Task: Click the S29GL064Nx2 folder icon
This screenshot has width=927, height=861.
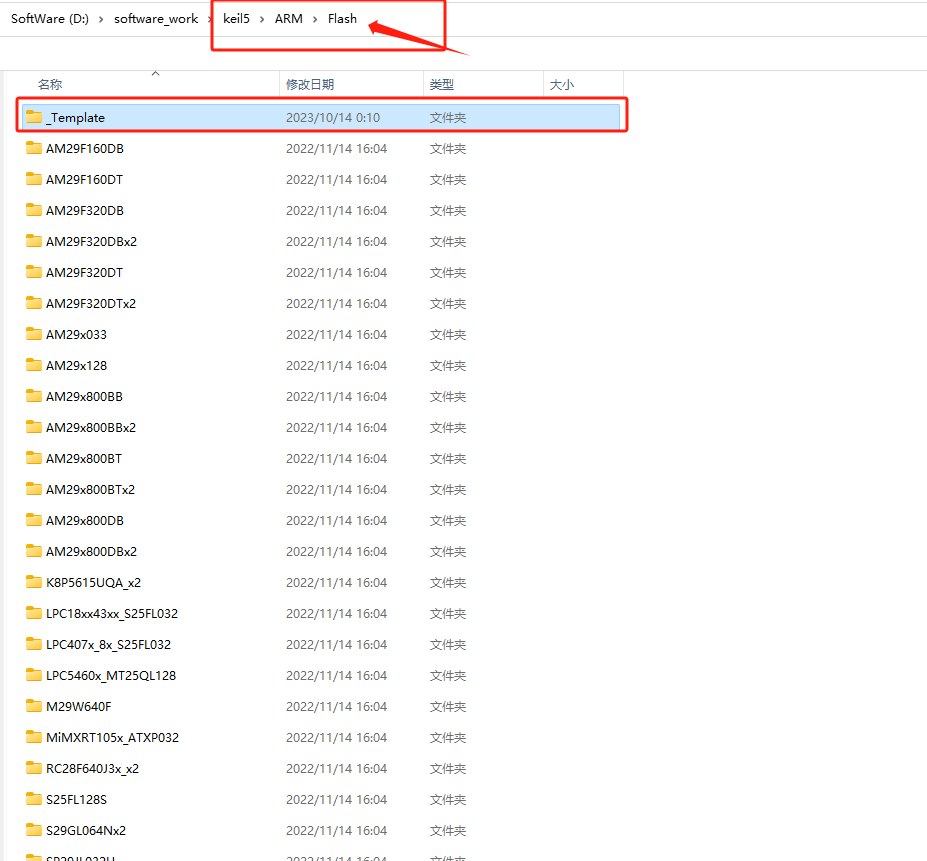Action: 34,830
